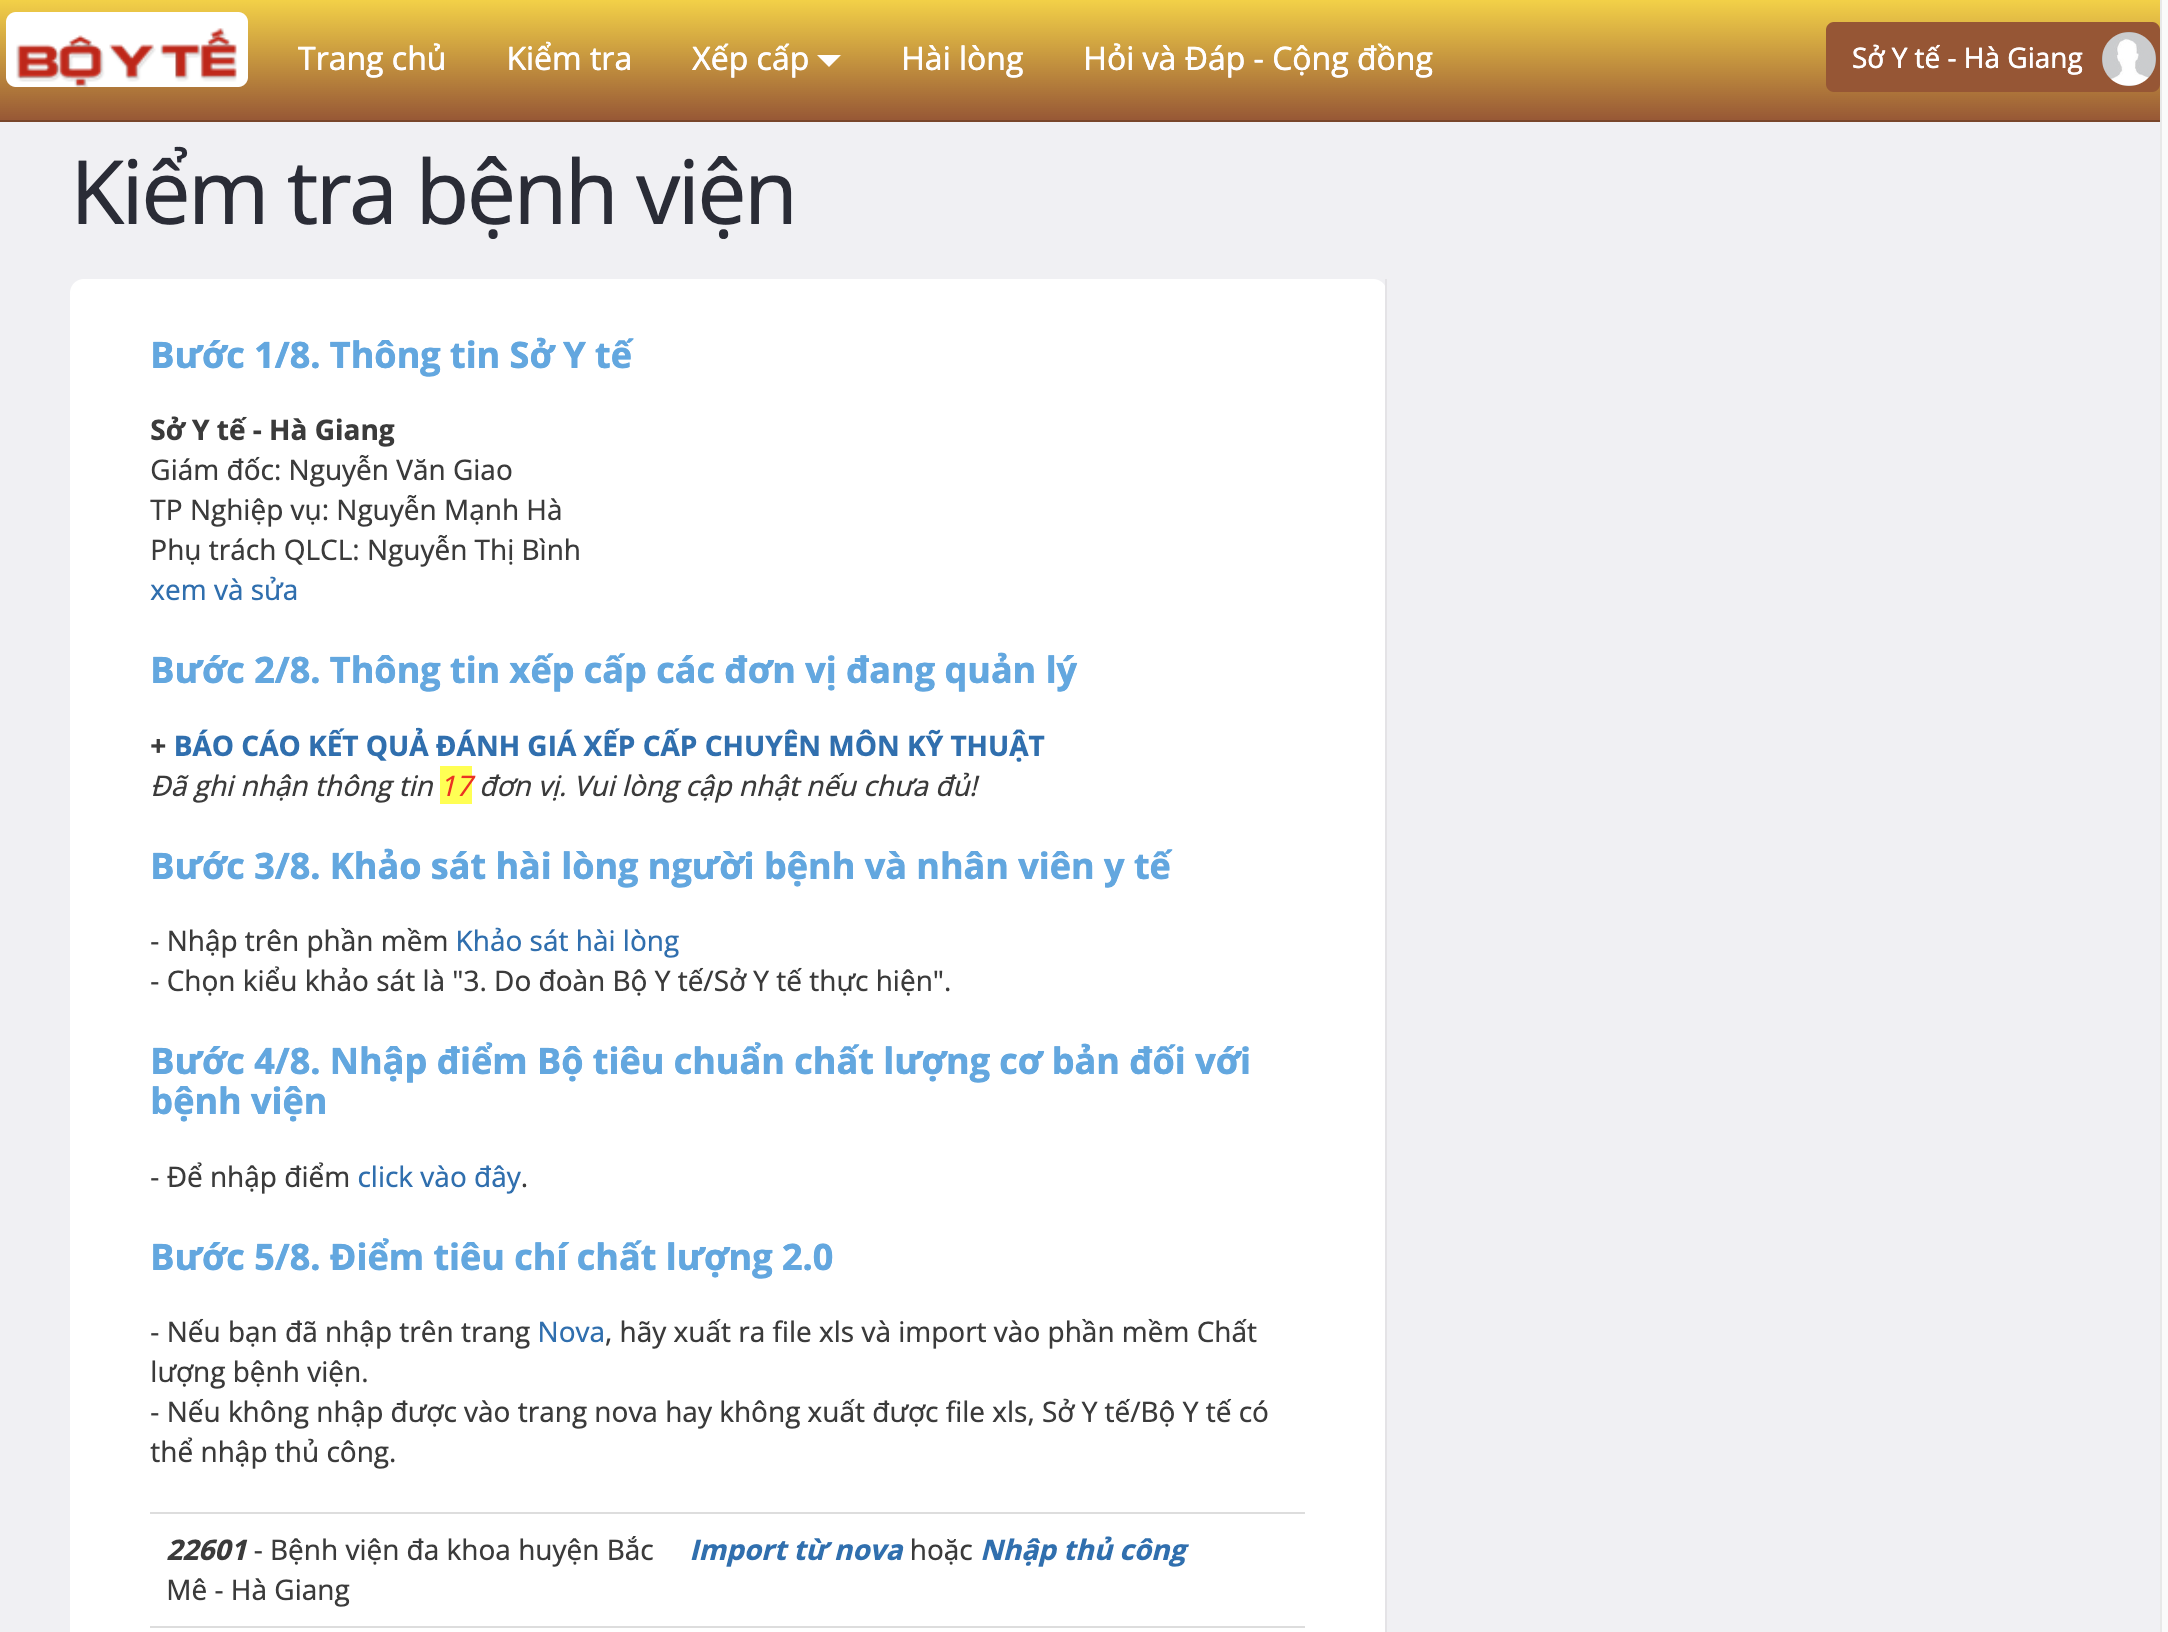This screenshot has width=2168, height=1632.
Task: Click the user avatar icon
Action: point(2127,59)
